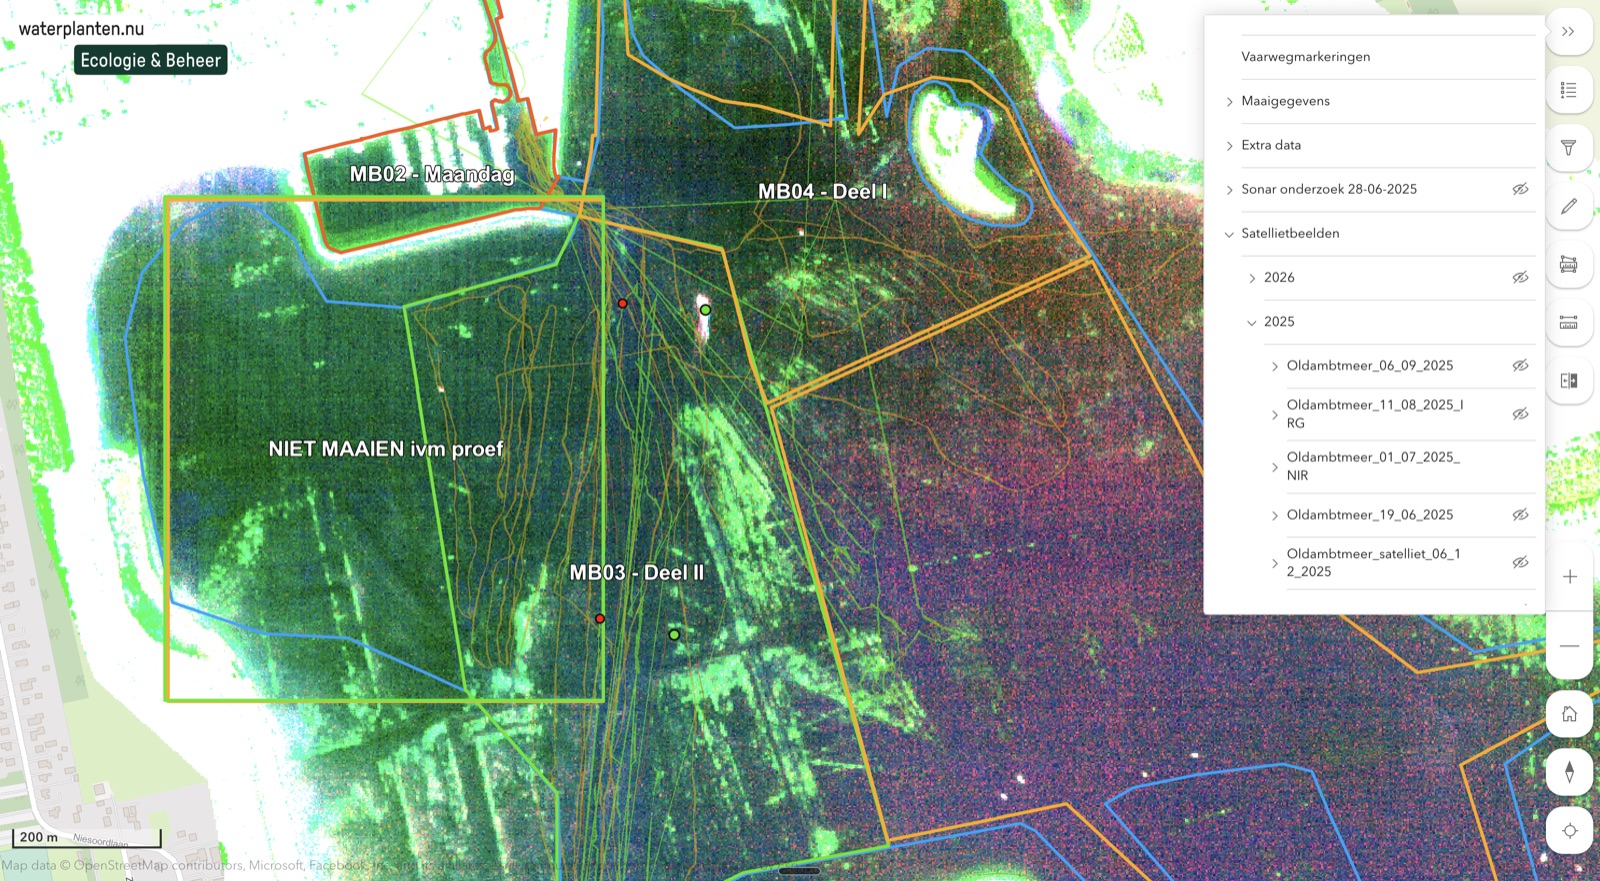Select the Maaigegevens layer label
This screenshot has height=881, width=1600.
pos(1285,101)
